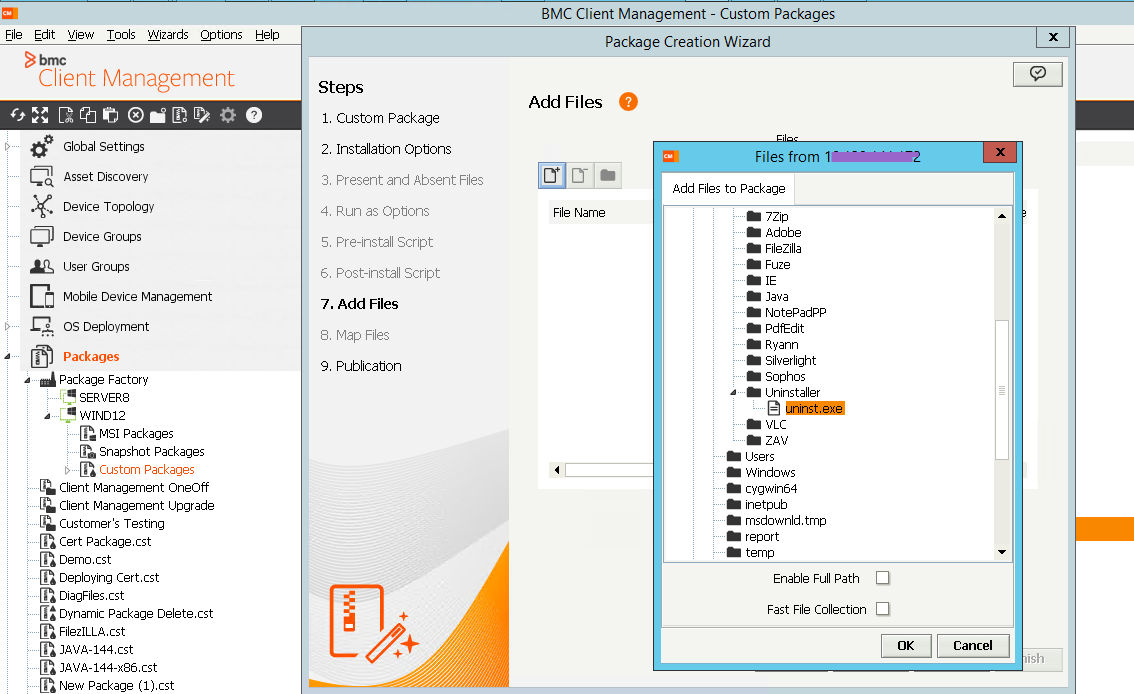Screen dimensions: 1134x694
Task: Go to step 1. Custom Package
Action: tap(380, 118)
